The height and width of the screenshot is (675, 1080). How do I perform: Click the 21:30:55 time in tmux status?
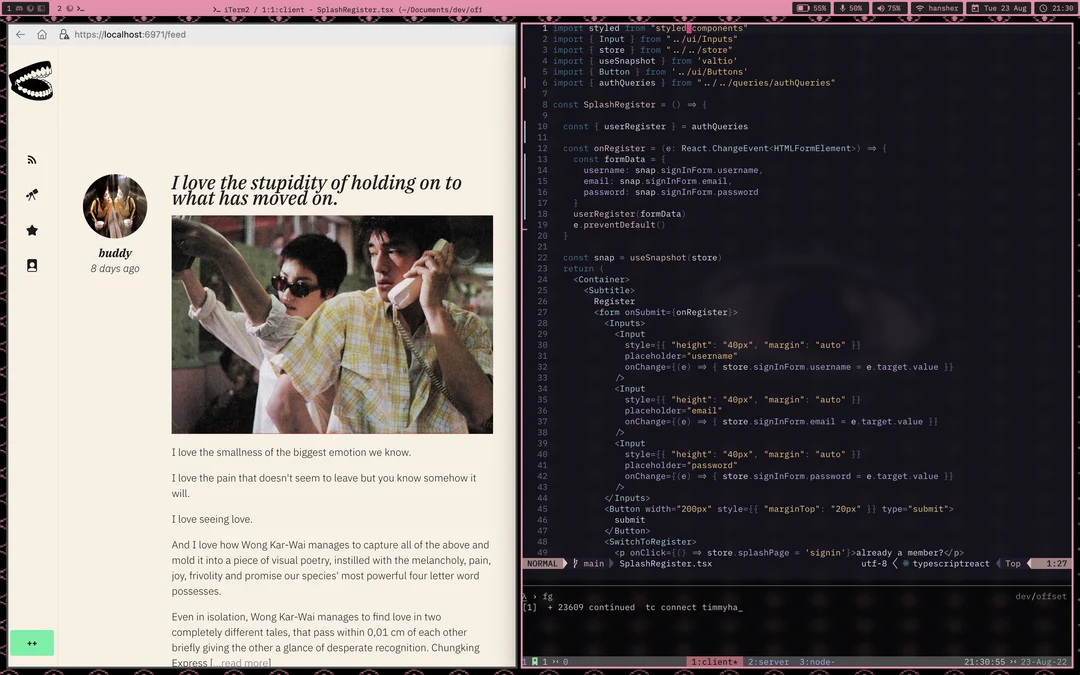[x=984, y=662]
